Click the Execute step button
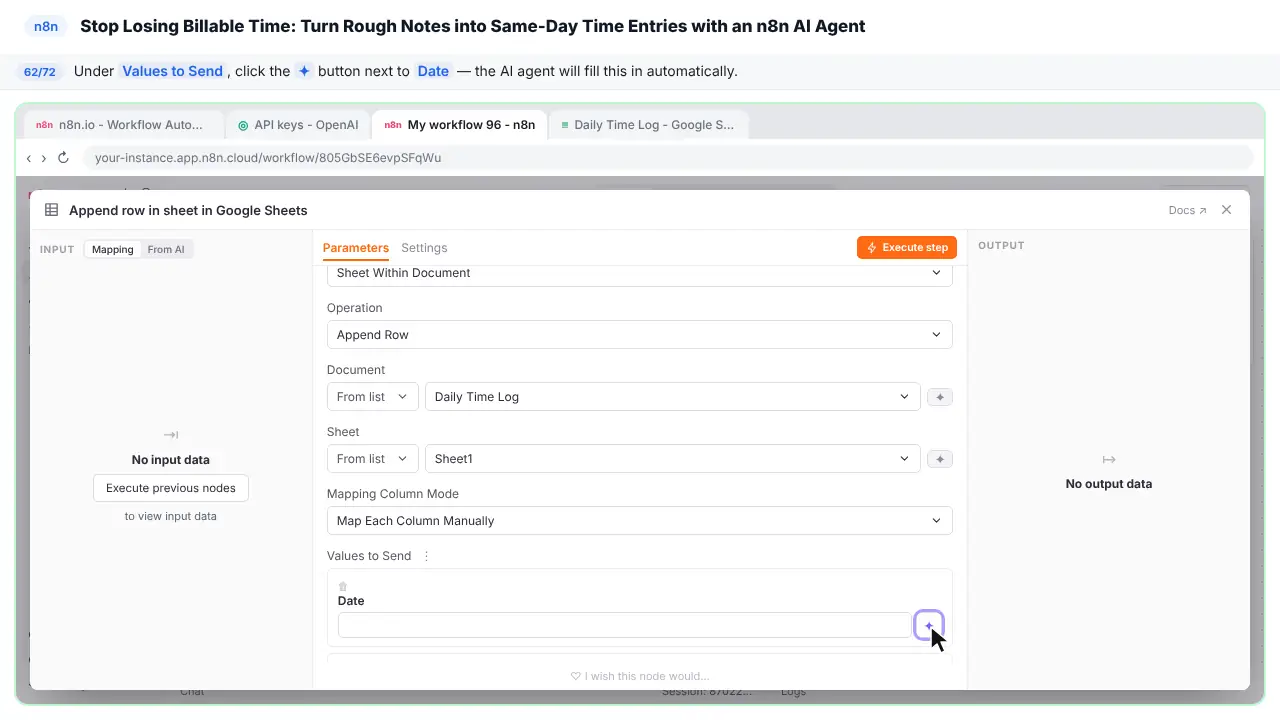This screenshot has width=1280, height=720. point(907,248)
